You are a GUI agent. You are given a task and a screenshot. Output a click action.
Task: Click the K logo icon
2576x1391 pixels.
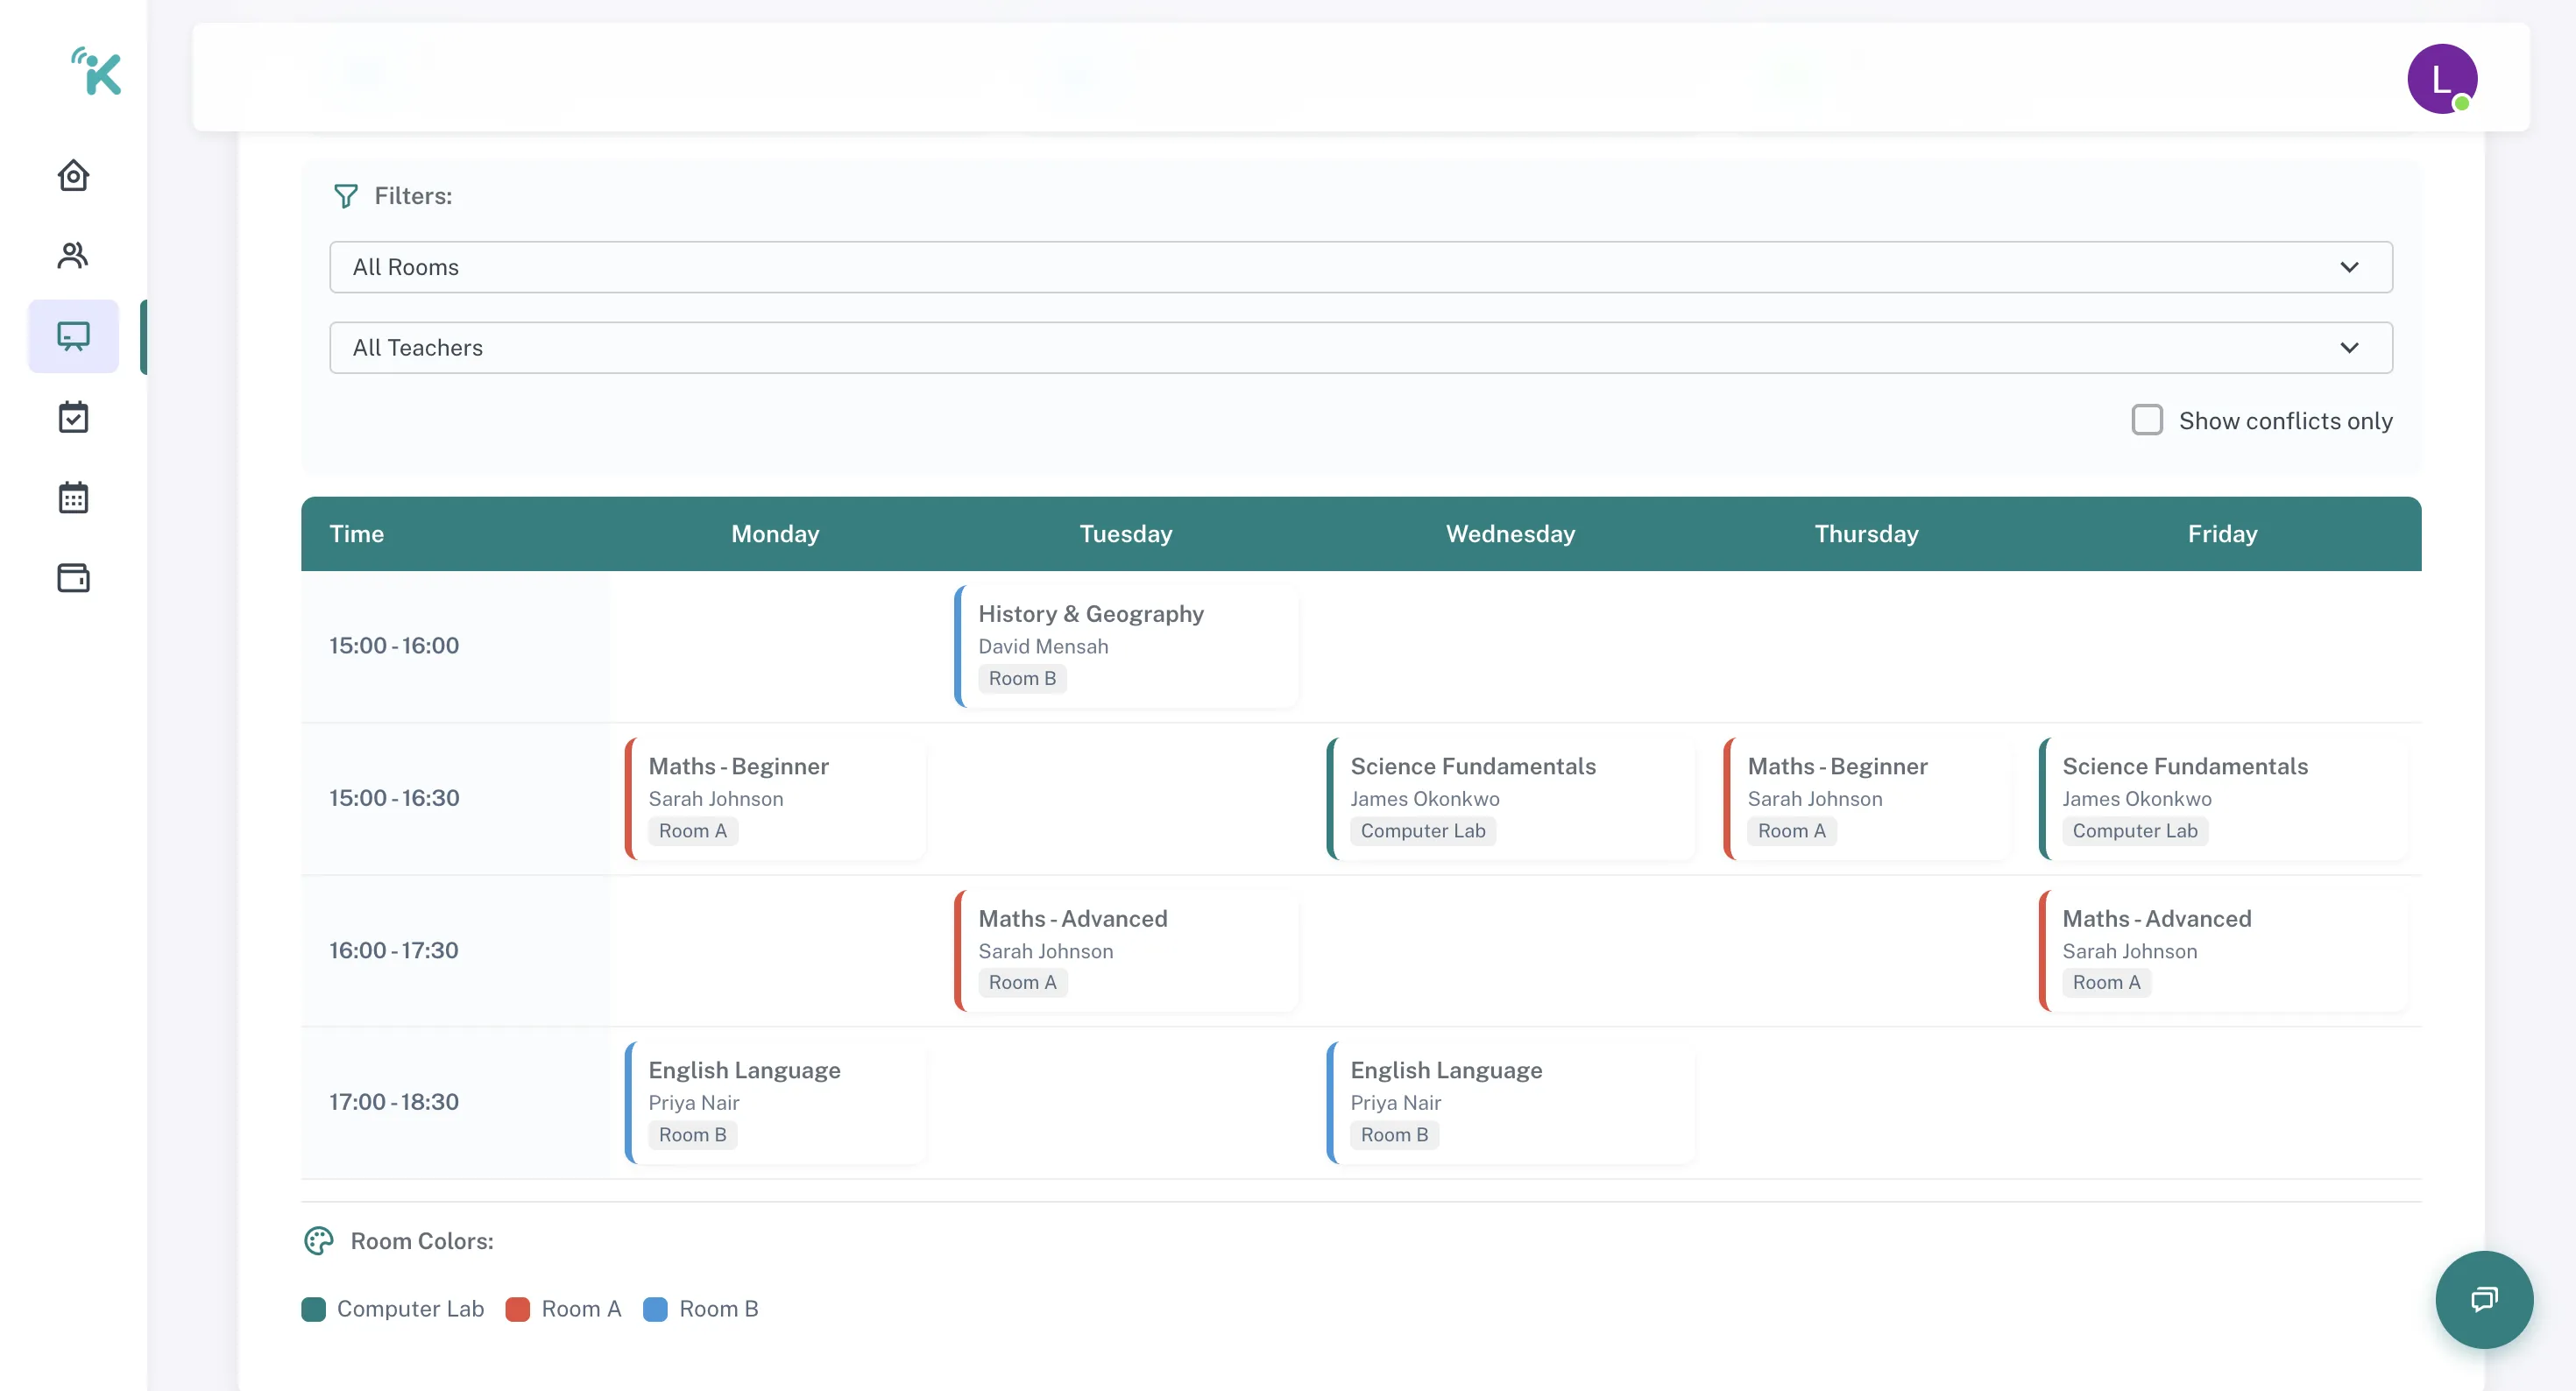[97, 72]
